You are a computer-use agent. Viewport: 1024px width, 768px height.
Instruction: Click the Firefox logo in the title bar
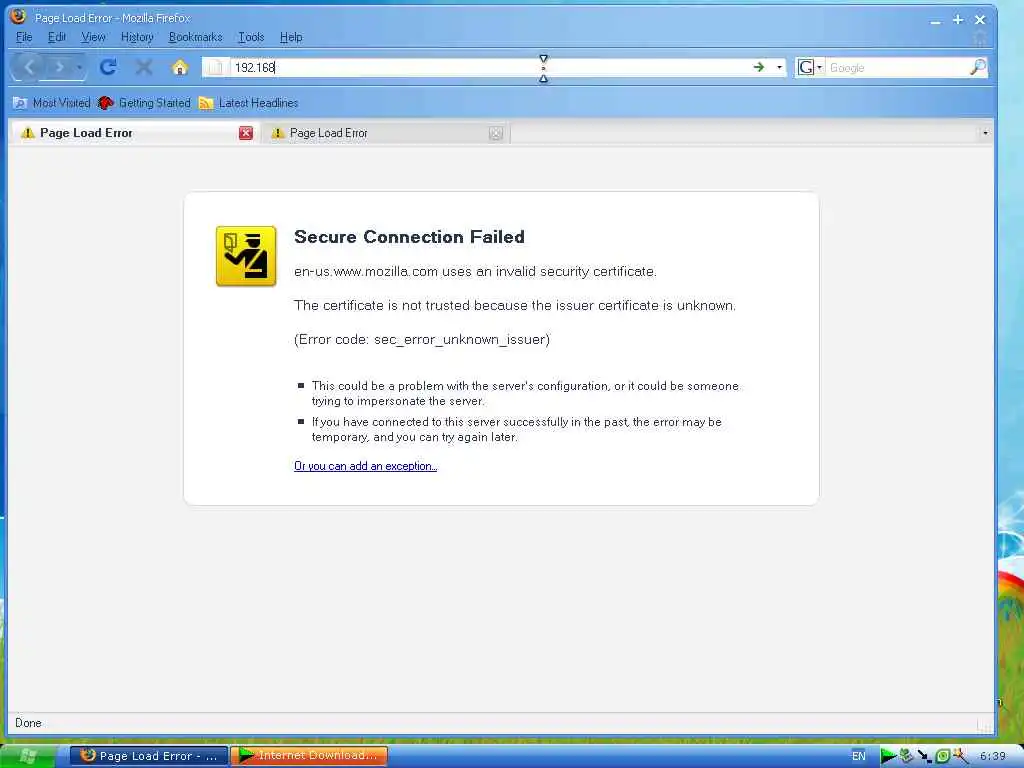18,16
